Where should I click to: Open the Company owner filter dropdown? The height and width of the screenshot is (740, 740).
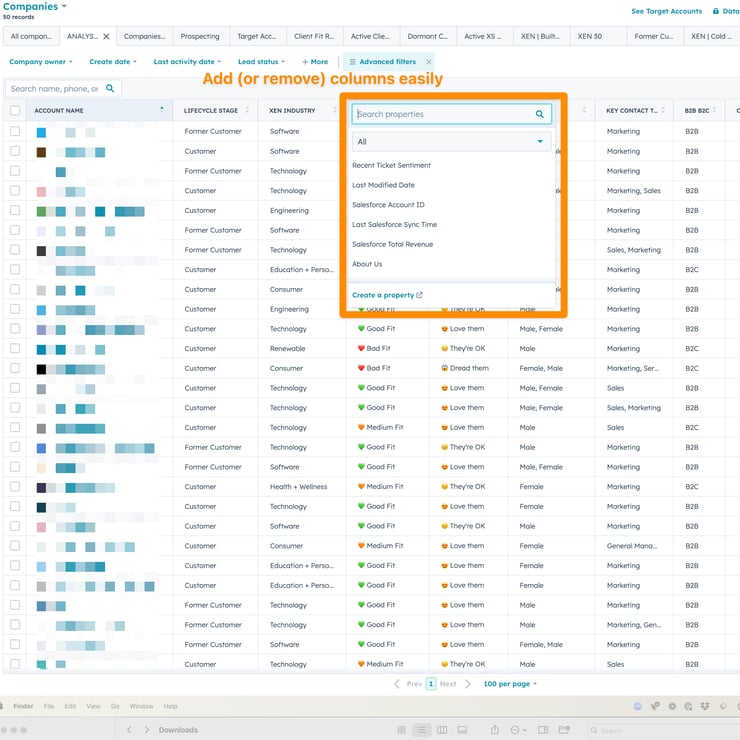(x=41, y=62)
